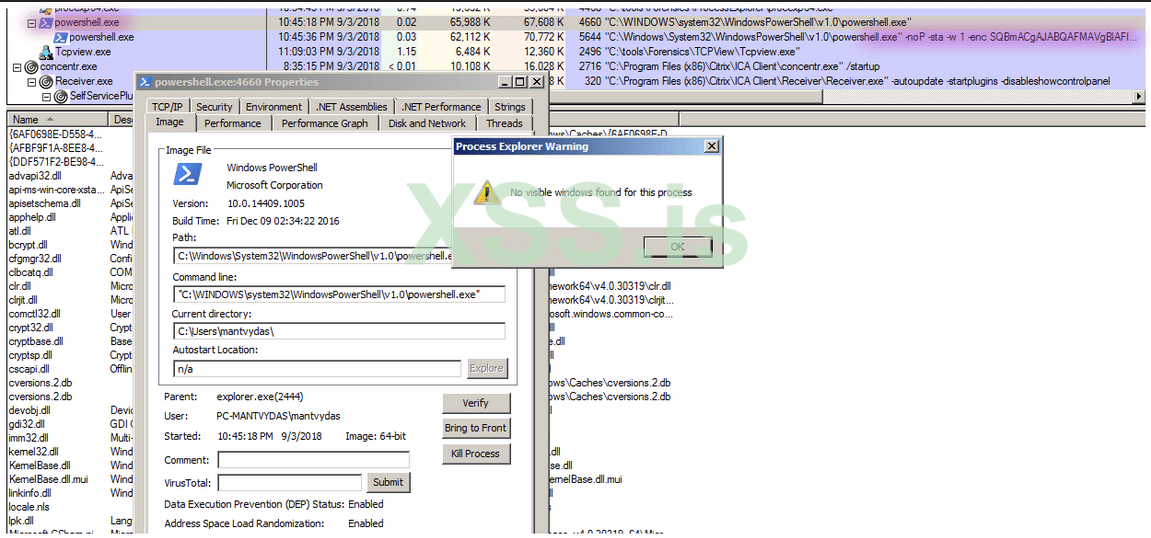Select the concentr.exe process name
Viewport: 1151px width, 538px height.
69,67
